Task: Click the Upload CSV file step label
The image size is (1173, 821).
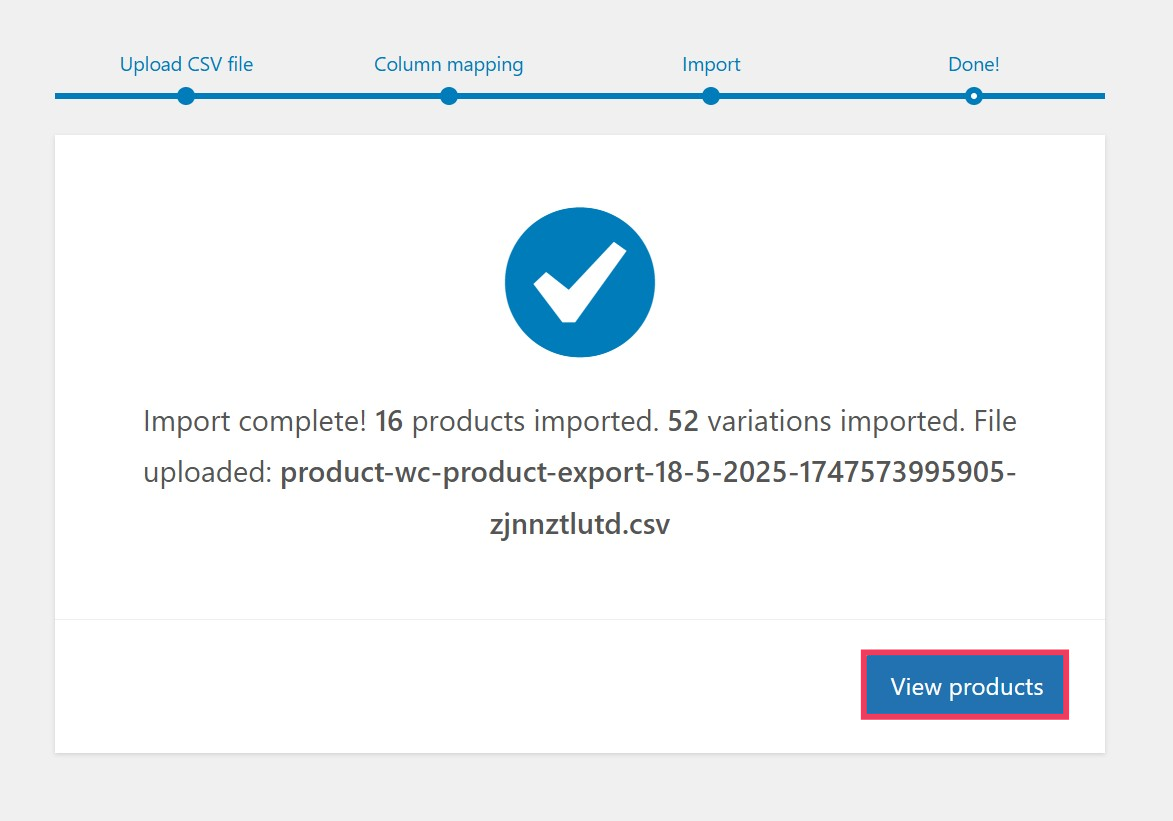Action: [x=186, y=64]
